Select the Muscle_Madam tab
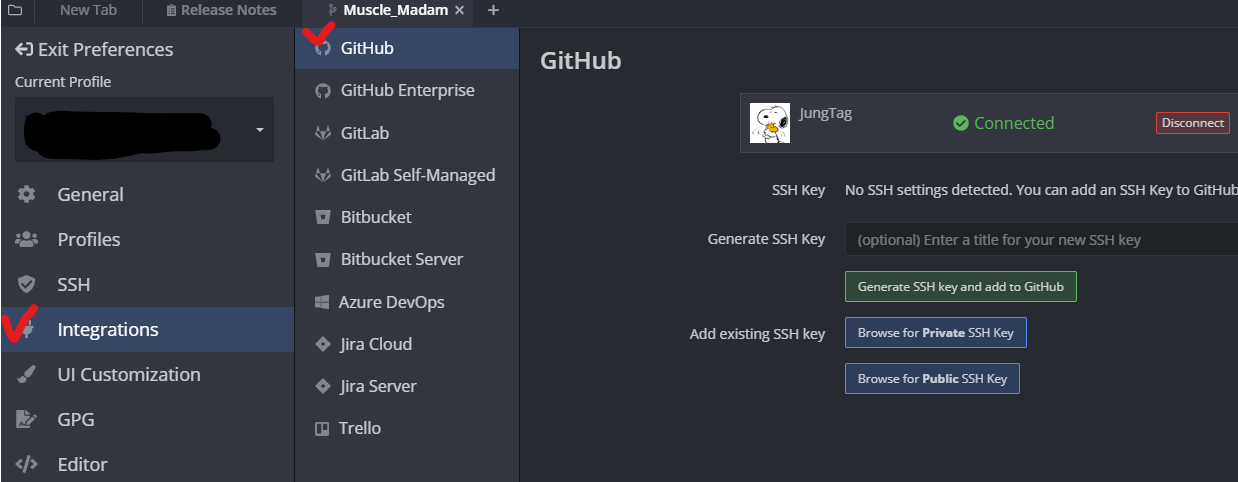 (x=395, y=11)
